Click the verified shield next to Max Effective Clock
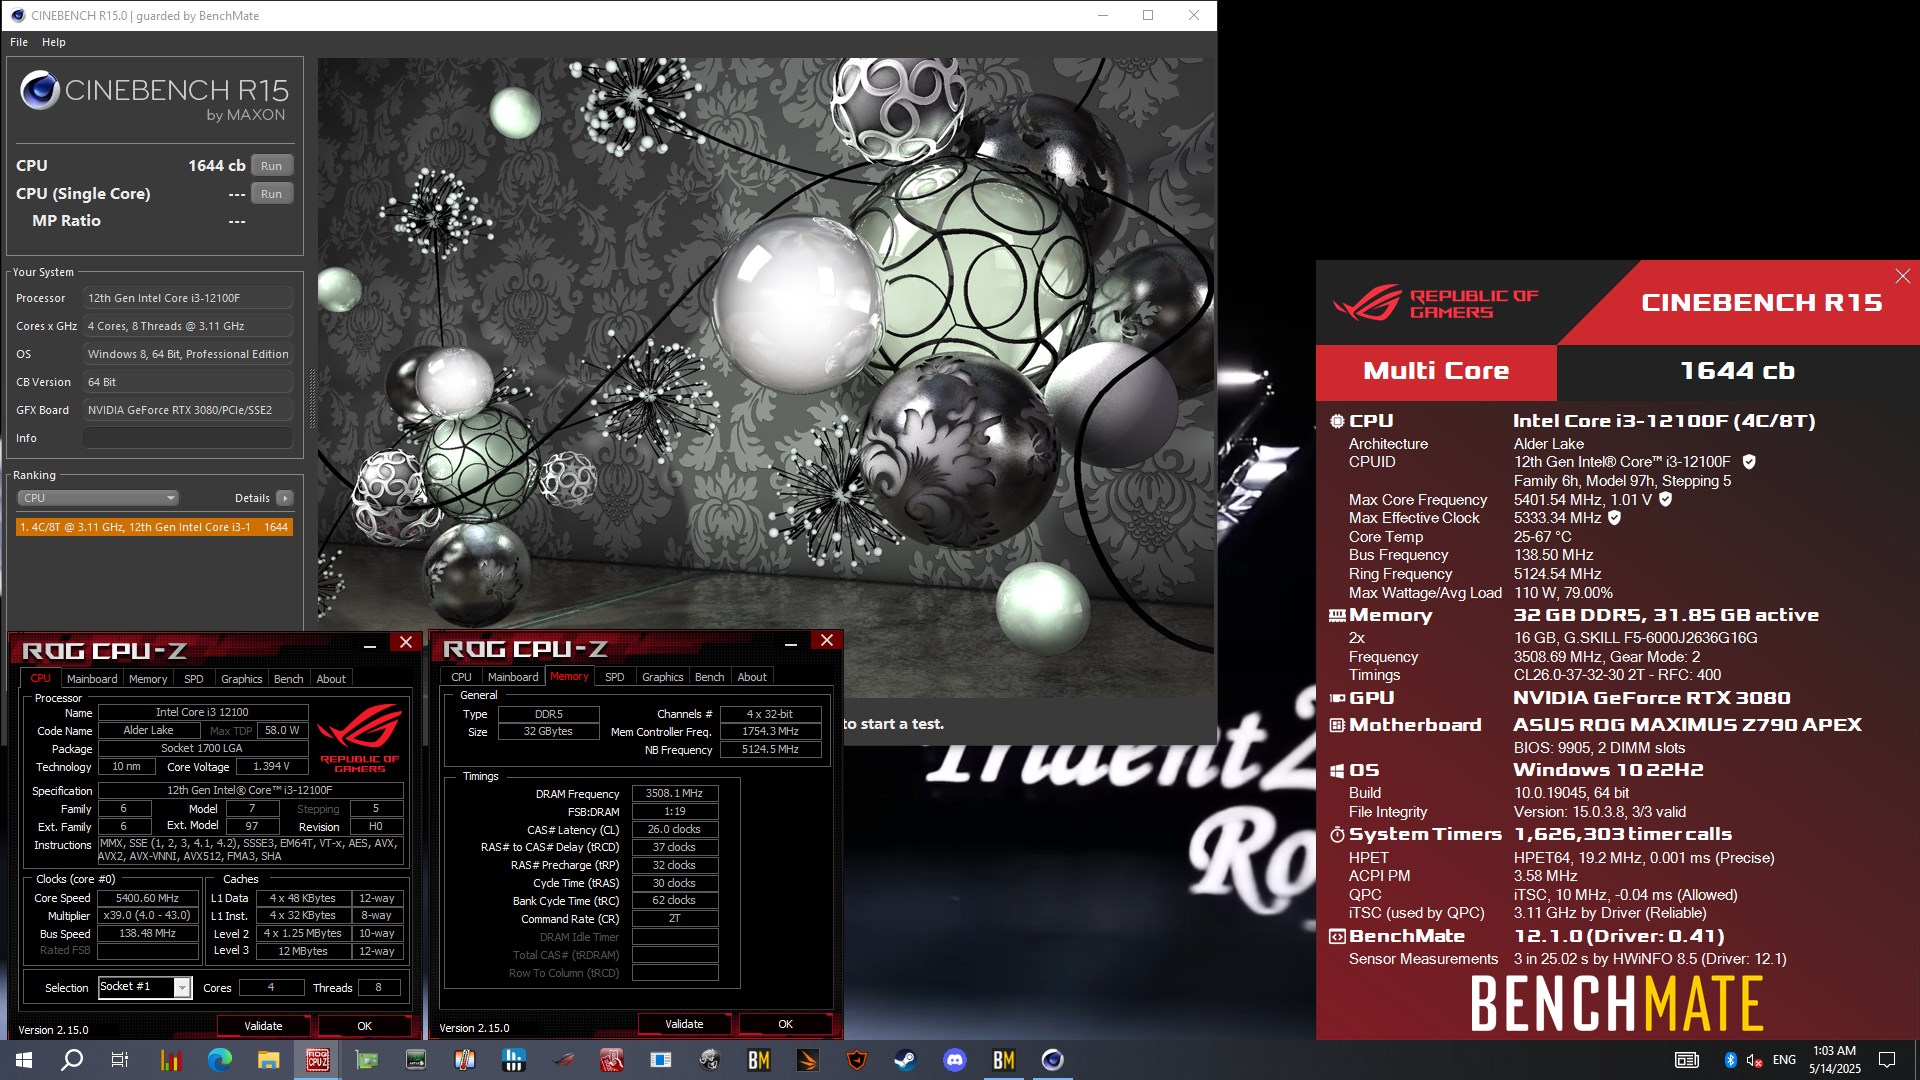 (1614, 518)
